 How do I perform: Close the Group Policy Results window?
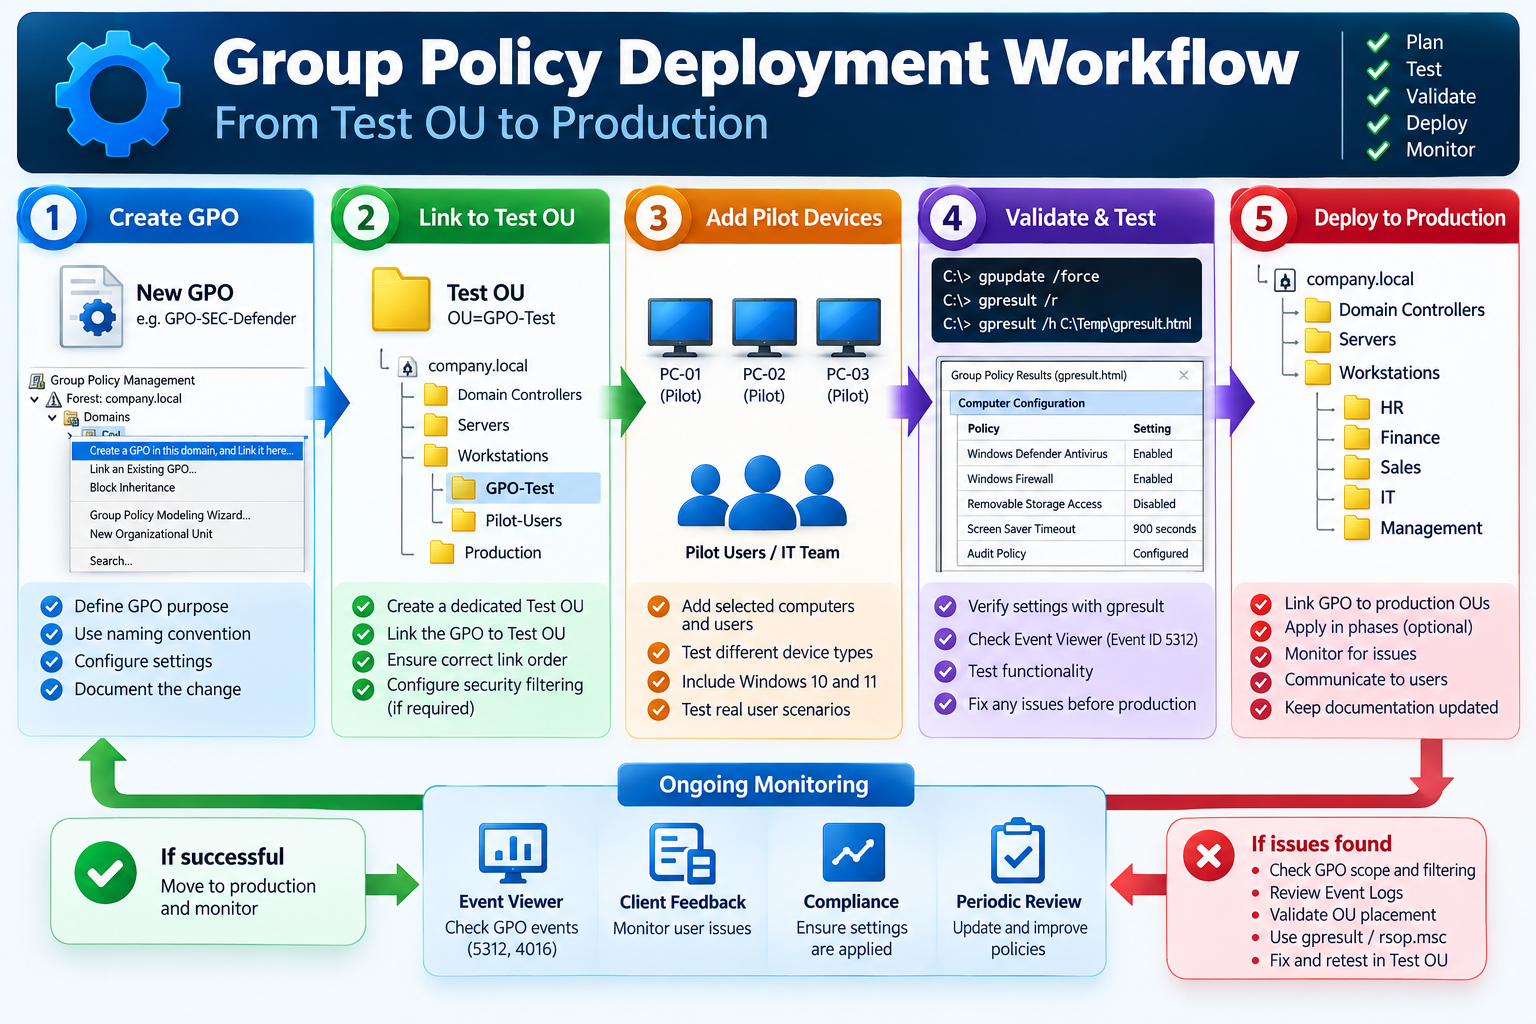[x=1184, y=375]
